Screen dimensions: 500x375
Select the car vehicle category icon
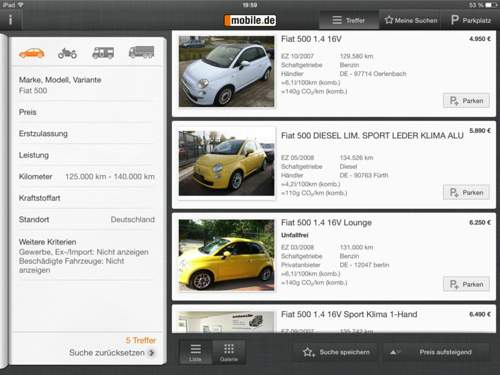32,53
